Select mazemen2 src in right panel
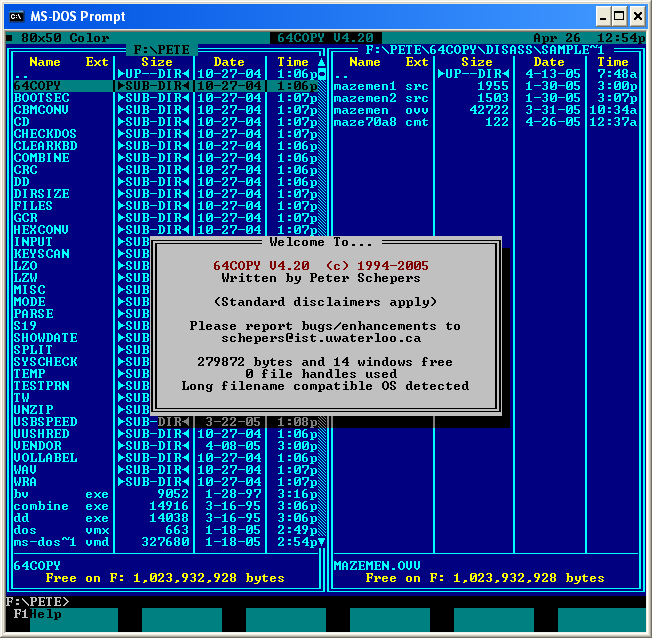The width and height of the screenshot is (652, 638). pos(486,98)
